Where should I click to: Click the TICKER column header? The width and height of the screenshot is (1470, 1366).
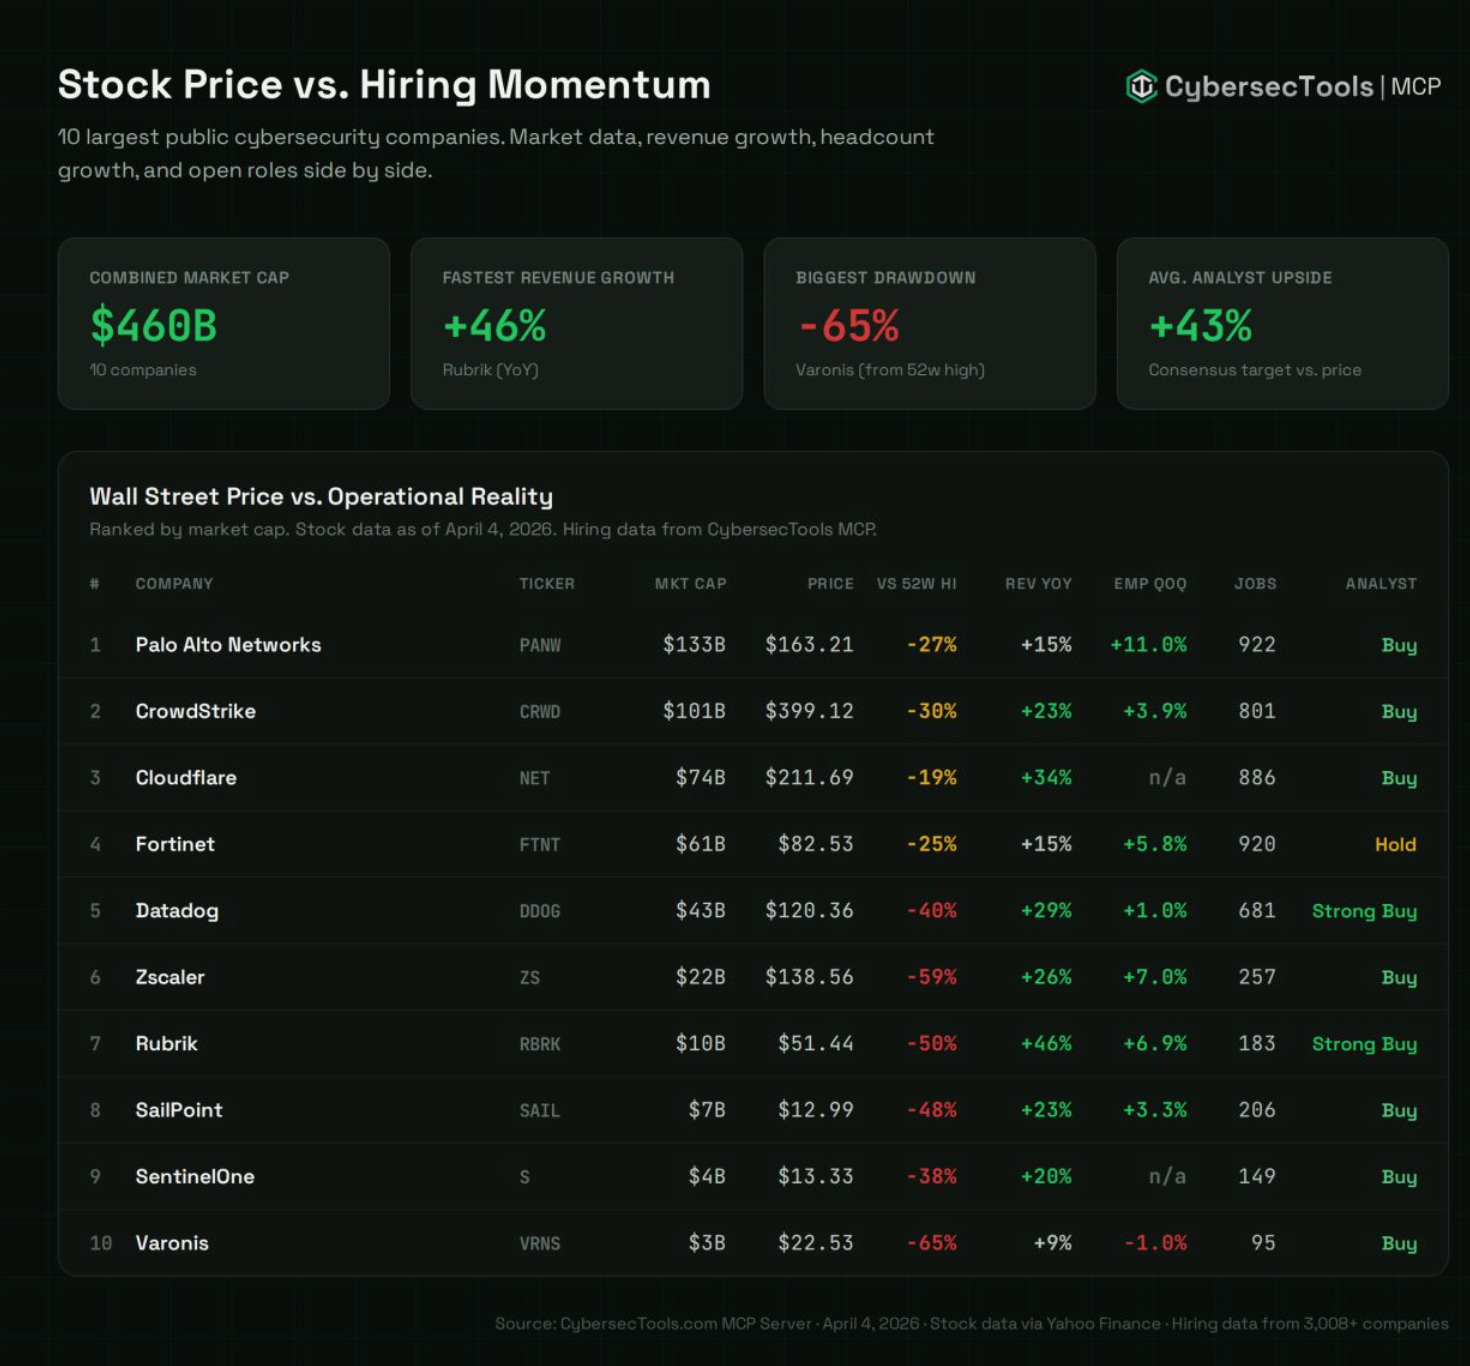(547, 583)
